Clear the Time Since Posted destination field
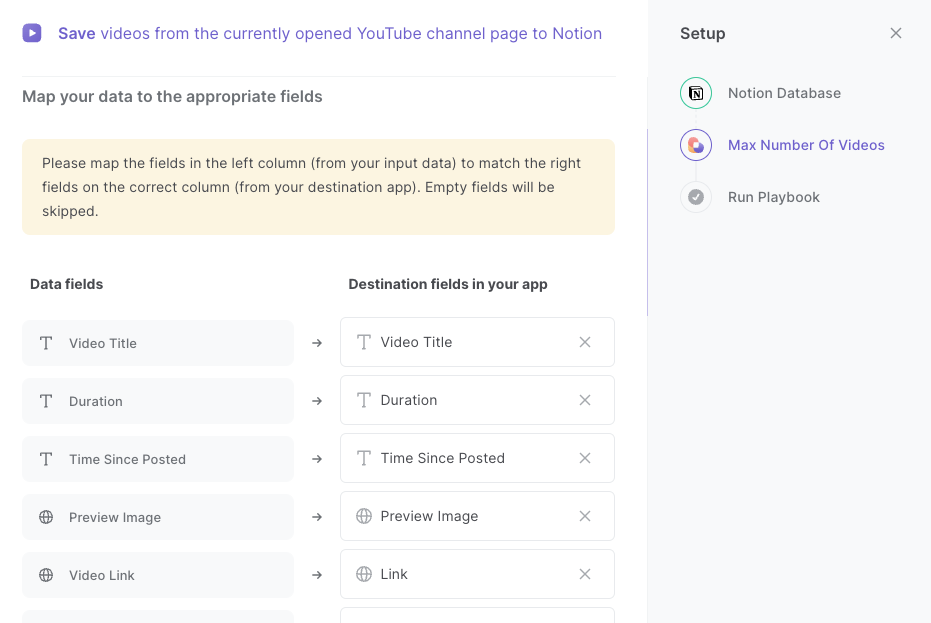 tap(585, 458)
